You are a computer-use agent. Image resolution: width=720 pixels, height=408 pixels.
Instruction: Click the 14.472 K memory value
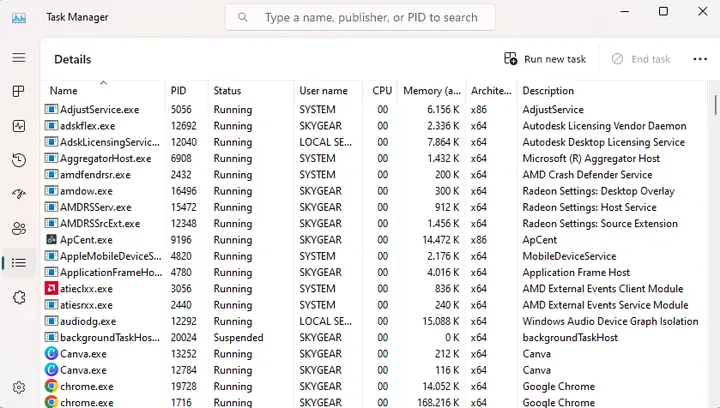pyautogui.click(x=441, y=240)
